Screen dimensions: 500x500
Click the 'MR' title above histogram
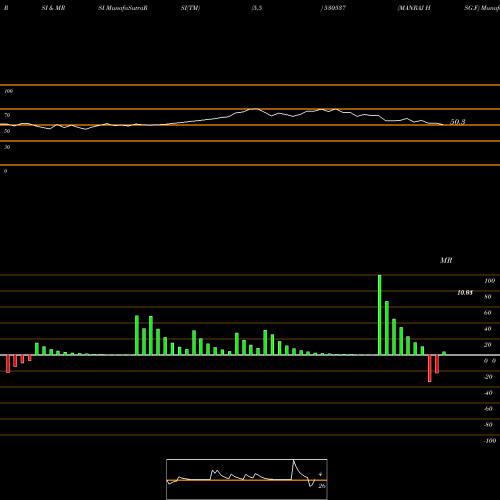(x=446, y=260)
